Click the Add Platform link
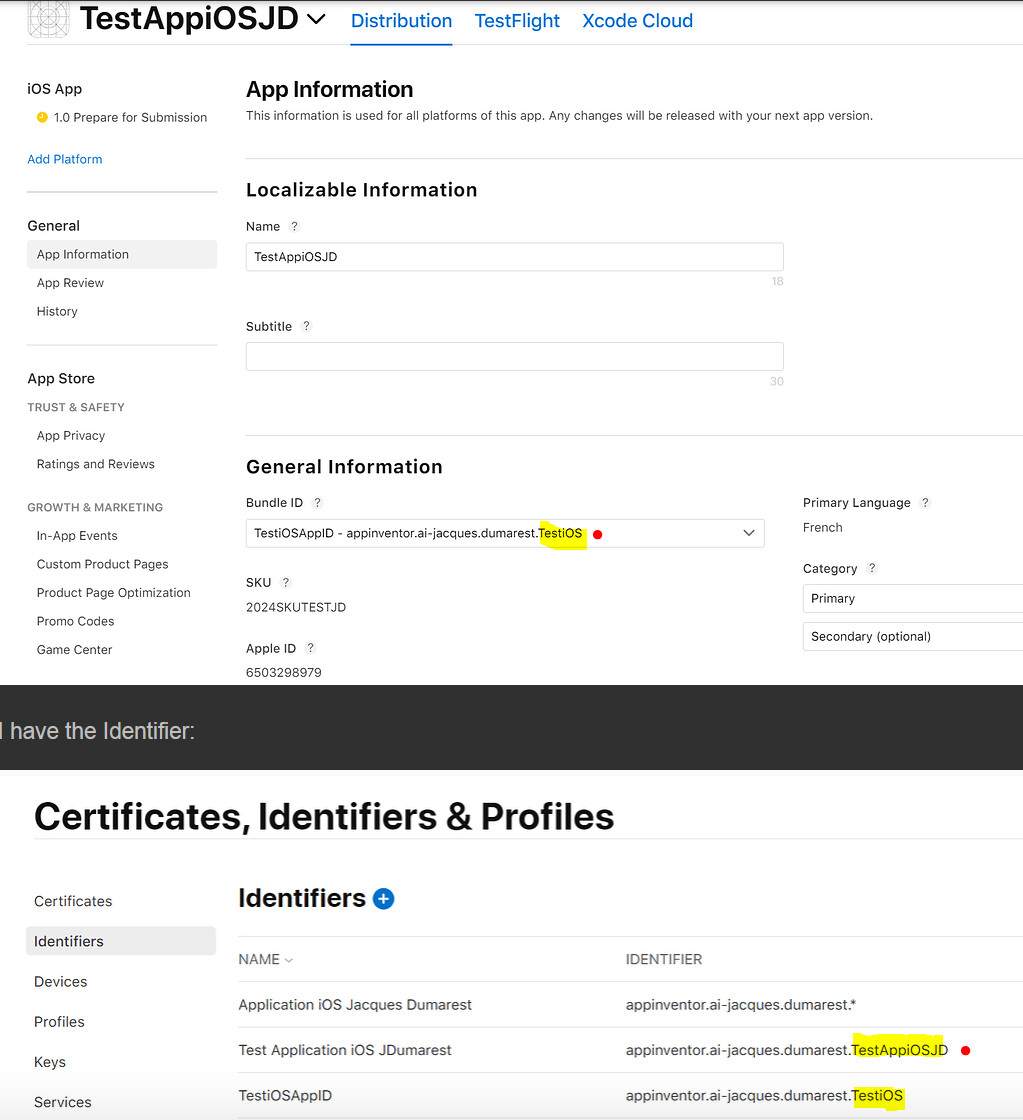Image resolution: width=1023 pixels, height=1120 pixels. 64,159
